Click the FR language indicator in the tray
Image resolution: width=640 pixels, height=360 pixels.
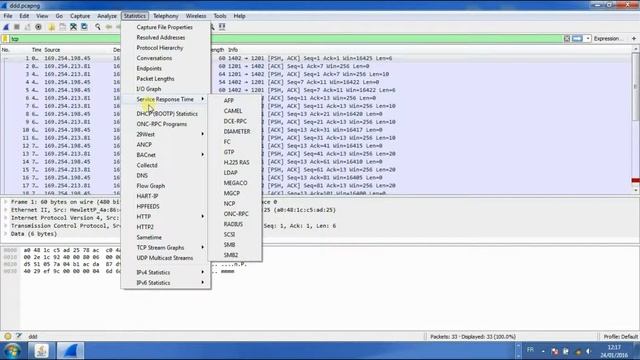[x=530, y=350]
